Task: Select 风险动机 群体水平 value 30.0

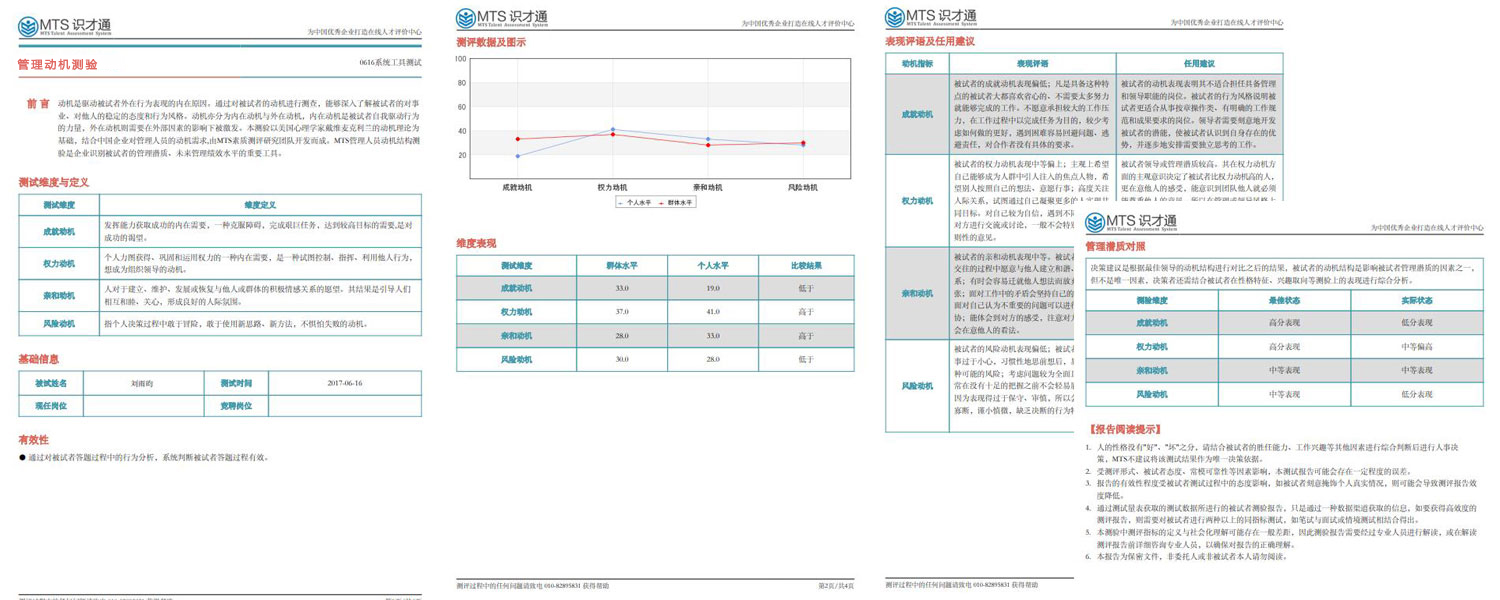Action: (x=621, y=359)
